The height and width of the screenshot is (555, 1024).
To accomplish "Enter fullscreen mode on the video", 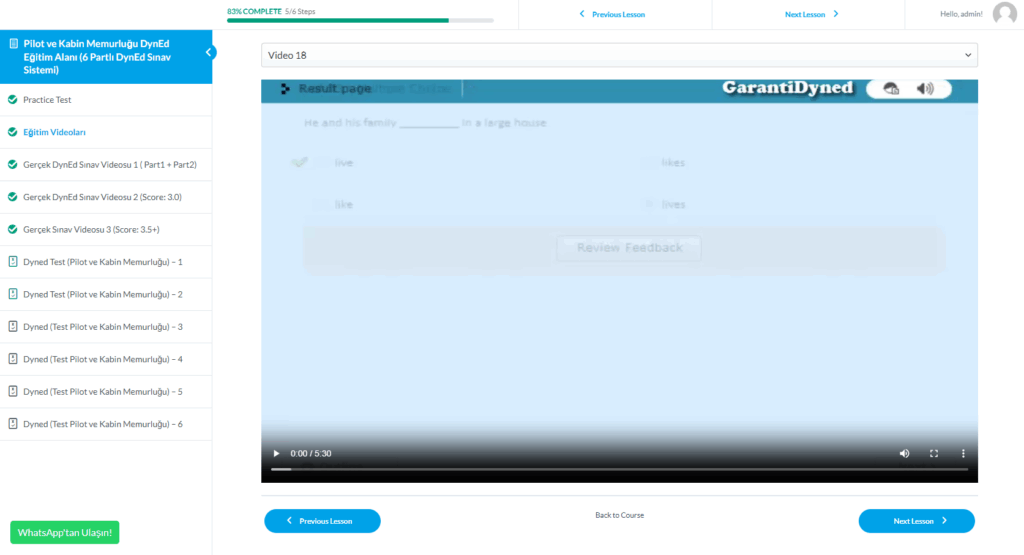I will click(x=934, y=453).
